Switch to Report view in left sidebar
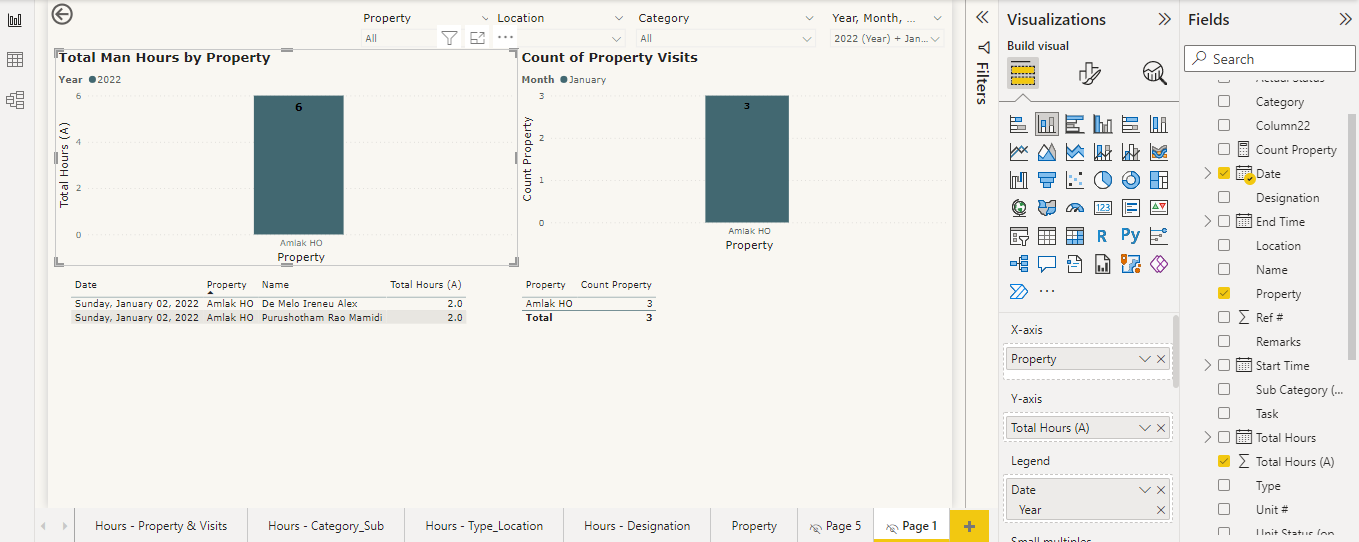Screen dimensions: 1359x542 pos(15,20)
